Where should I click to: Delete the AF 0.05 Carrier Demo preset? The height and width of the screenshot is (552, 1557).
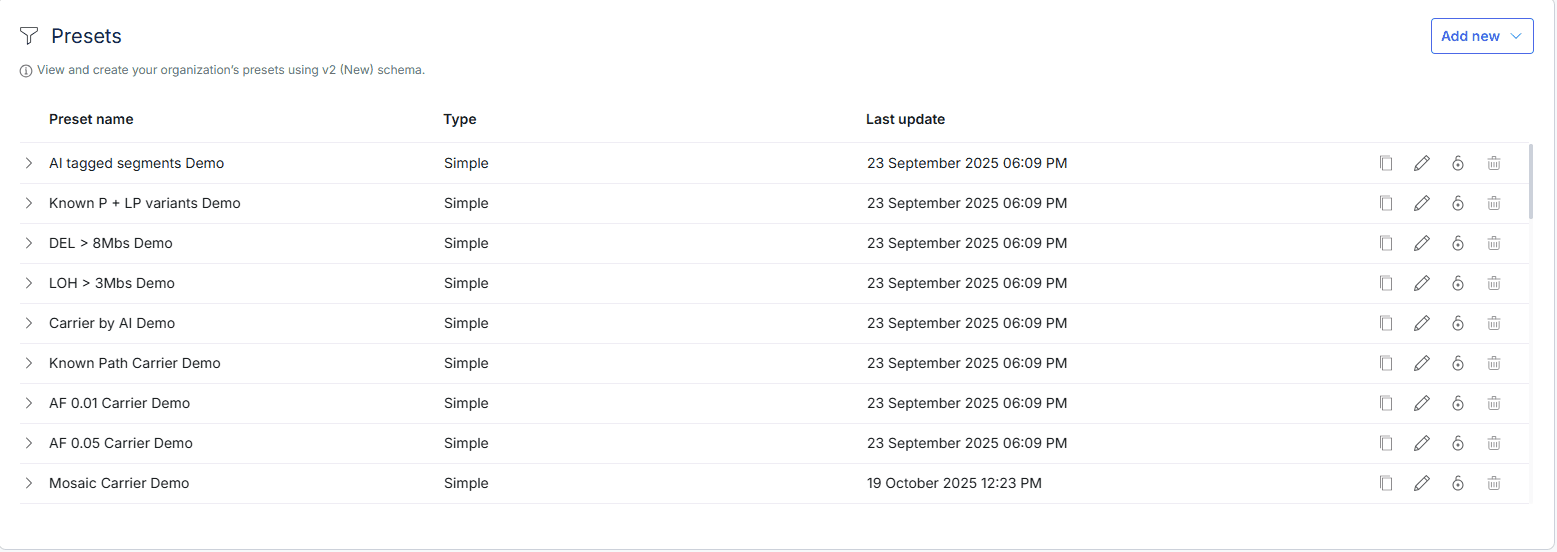click(x=1494, y=443)
